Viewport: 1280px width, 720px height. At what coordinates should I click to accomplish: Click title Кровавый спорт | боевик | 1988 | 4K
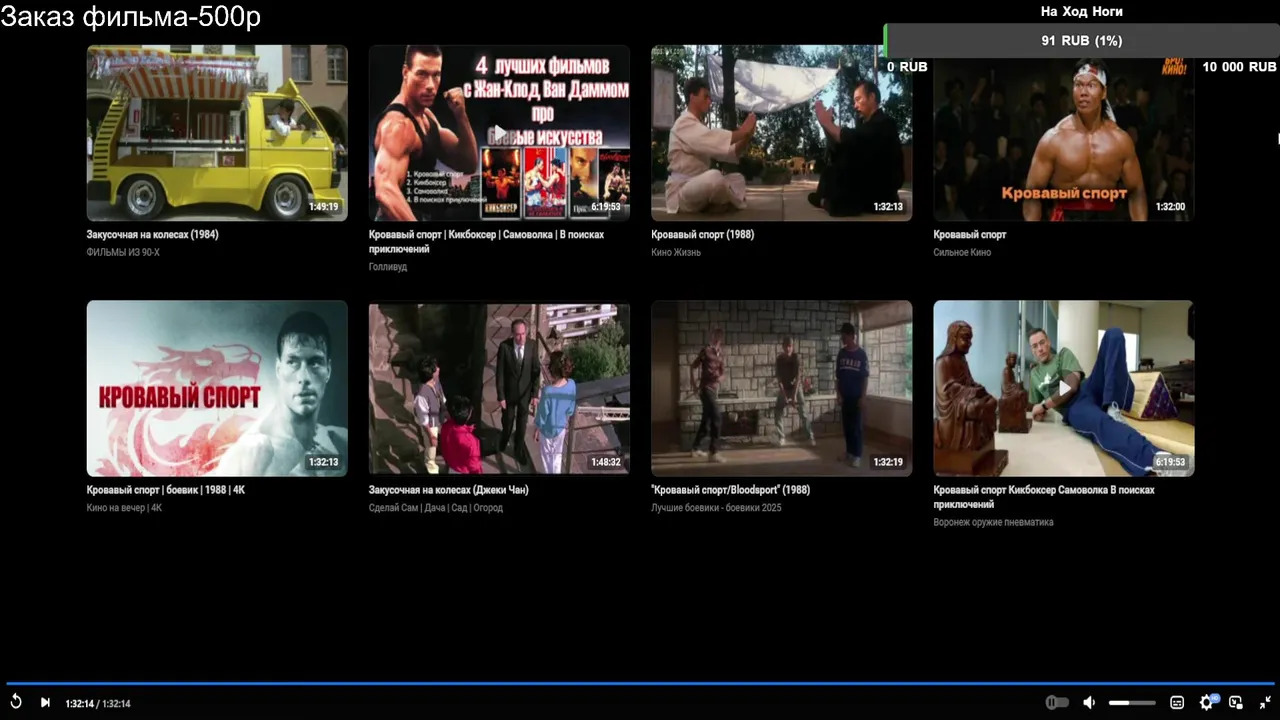click(x=166, y=490)
